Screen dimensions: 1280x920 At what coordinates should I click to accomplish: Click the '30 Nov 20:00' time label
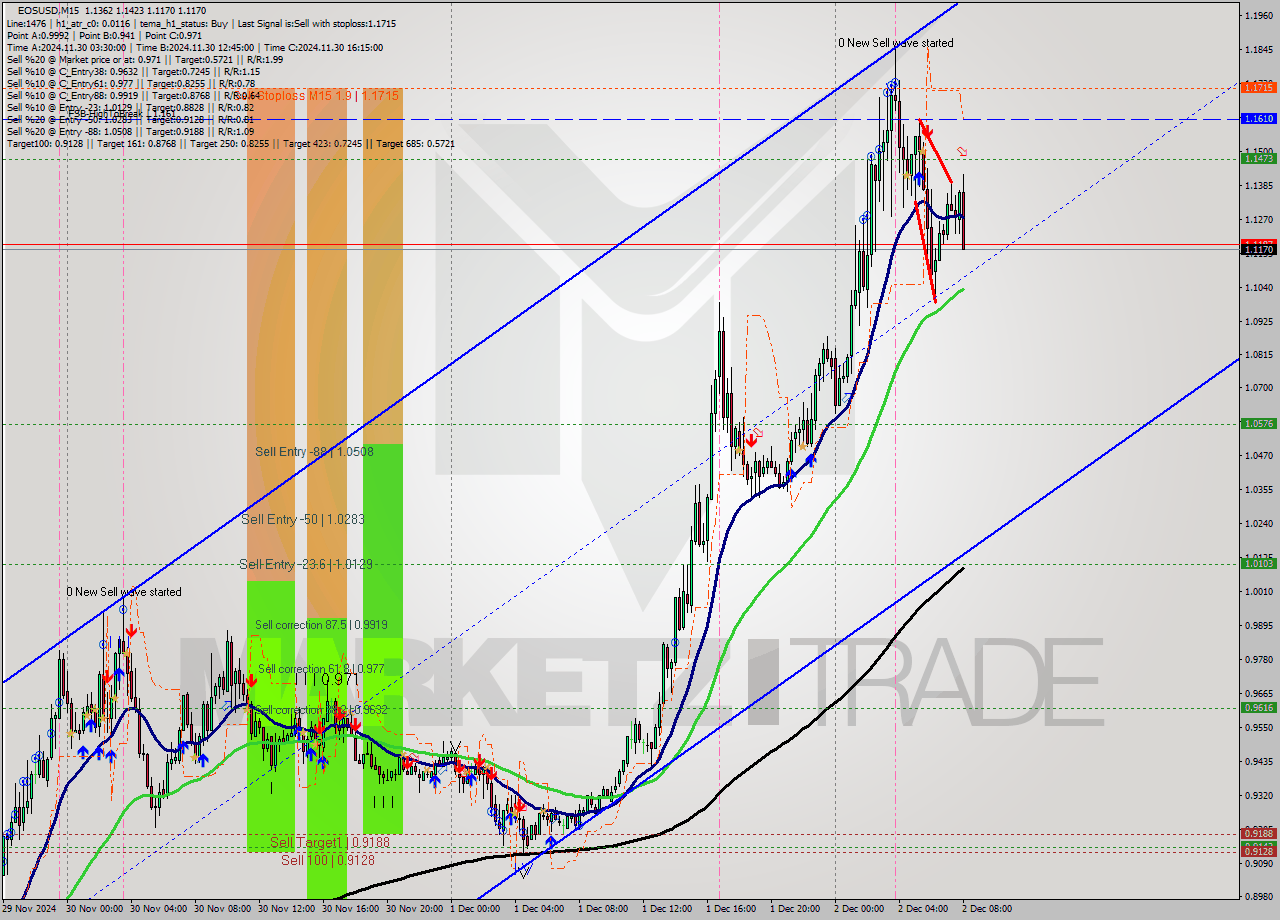point(416,909)
